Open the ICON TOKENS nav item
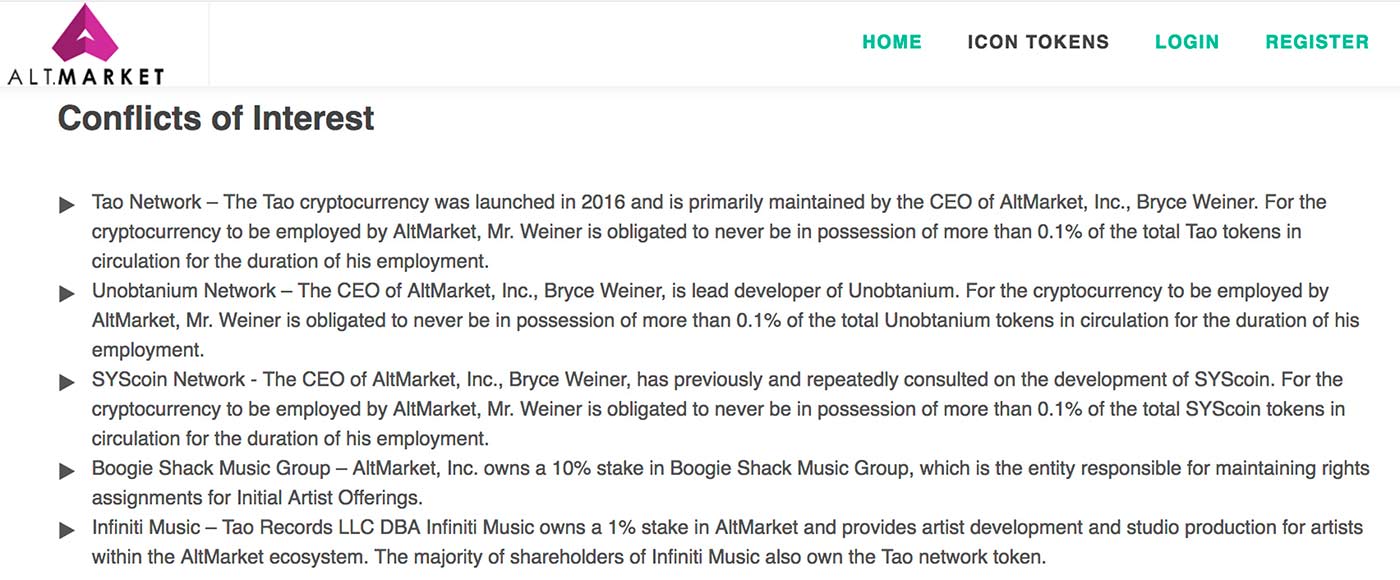The width and height of the screenshot is (1400, 580). tap(1038, 42)
